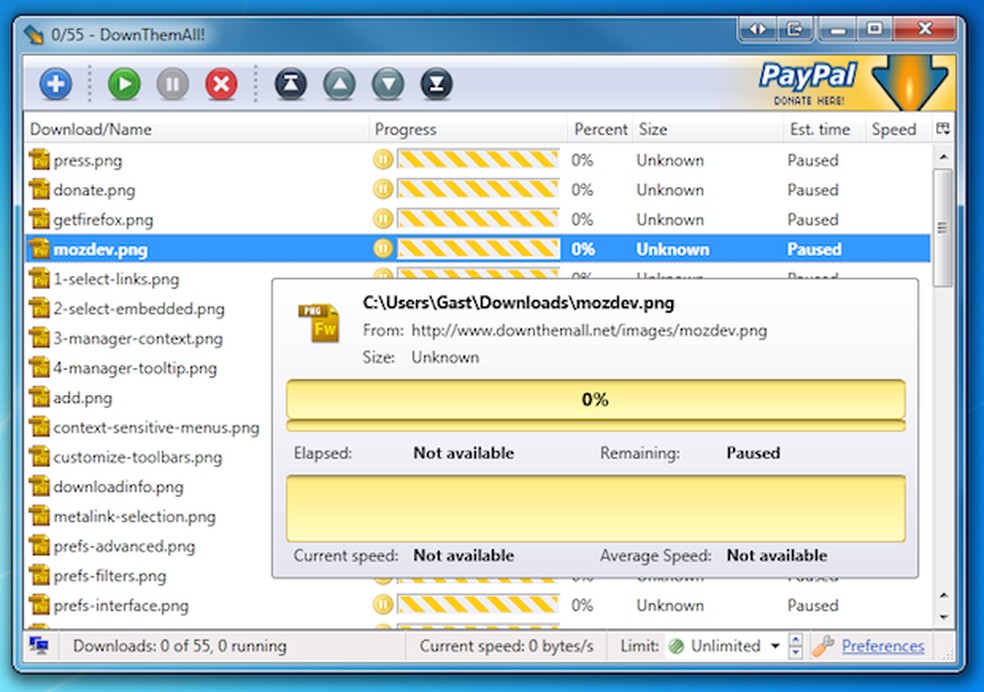Move selection to bottom of the queue
Viewport: 984px width, 692px height.
[437, 84]
